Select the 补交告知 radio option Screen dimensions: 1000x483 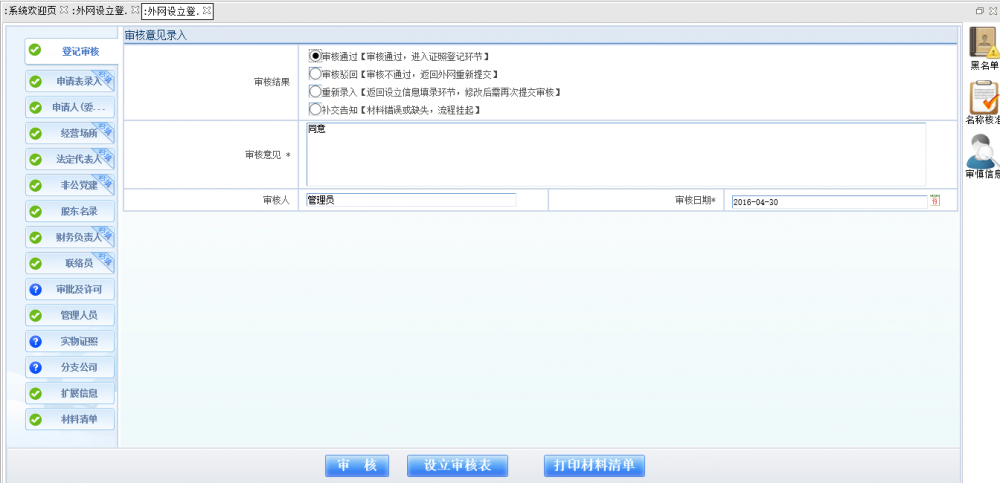pos(315,109)
